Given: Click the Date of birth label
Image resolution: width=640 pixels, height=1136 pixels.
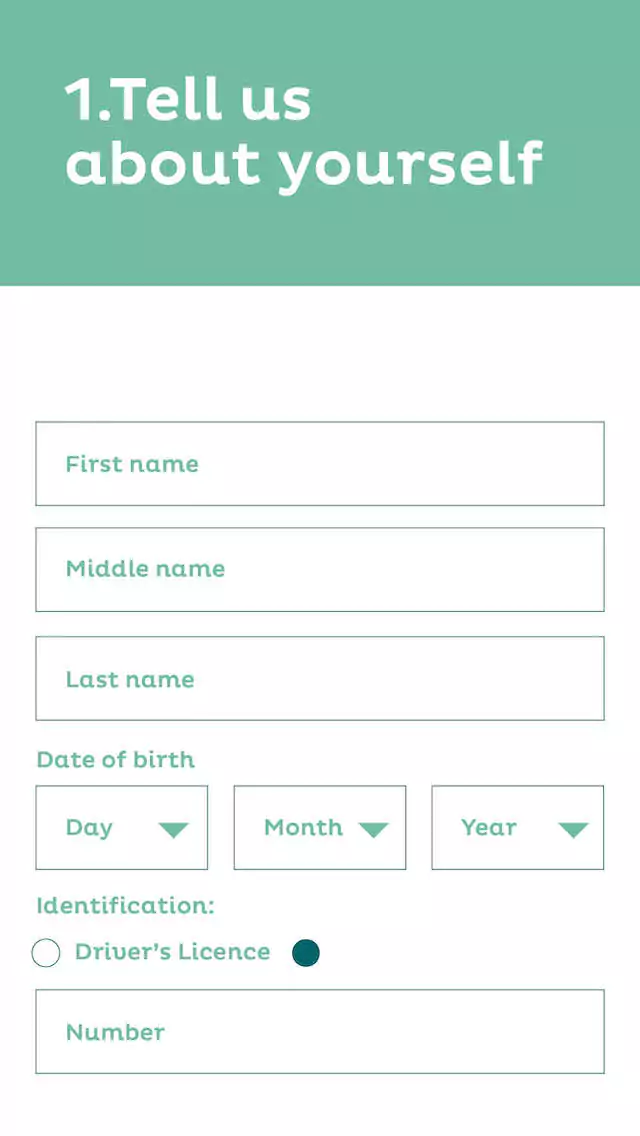Looking at the screenshot, I should pos(115,760).
